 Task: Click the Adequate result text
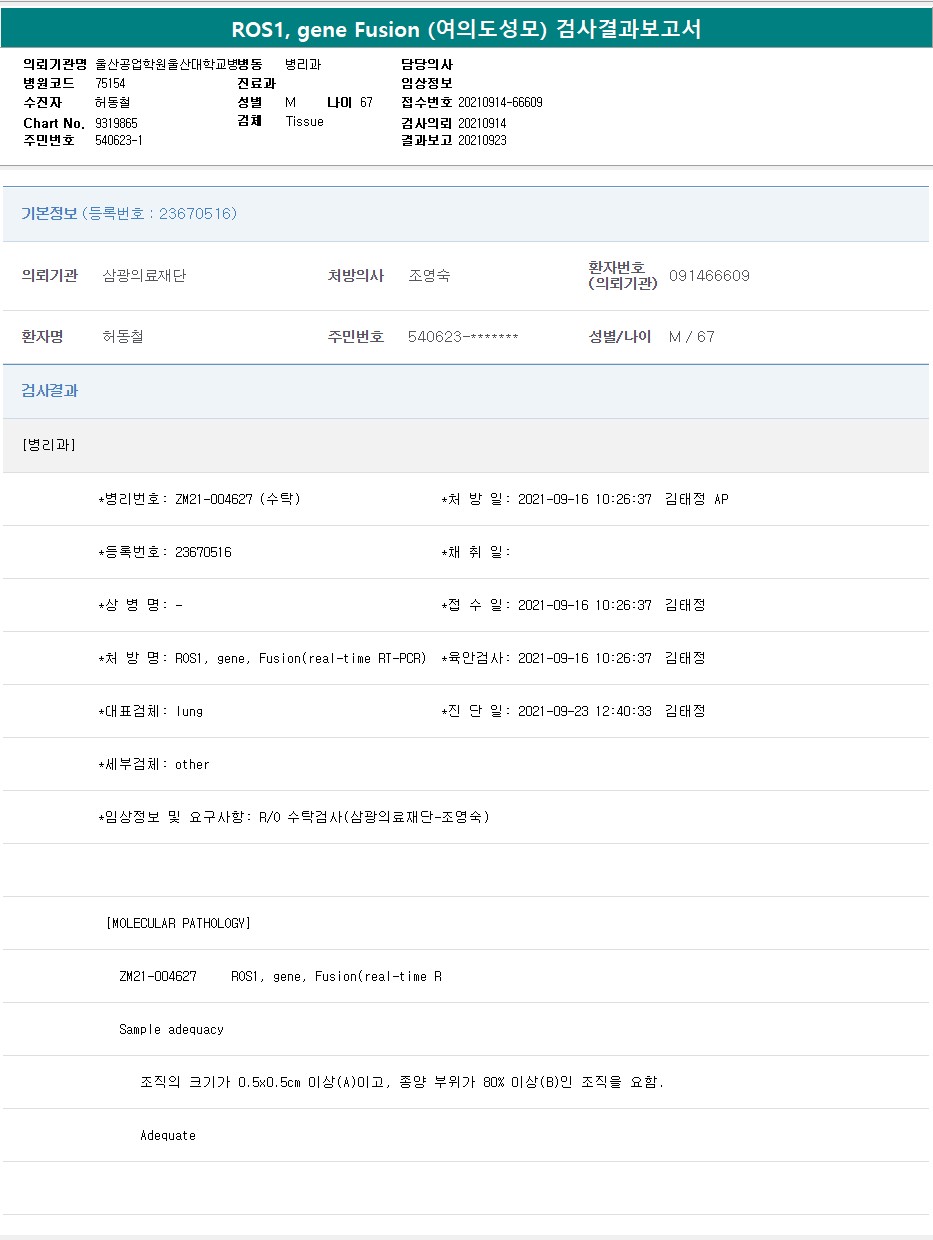tap(168, 1135)
